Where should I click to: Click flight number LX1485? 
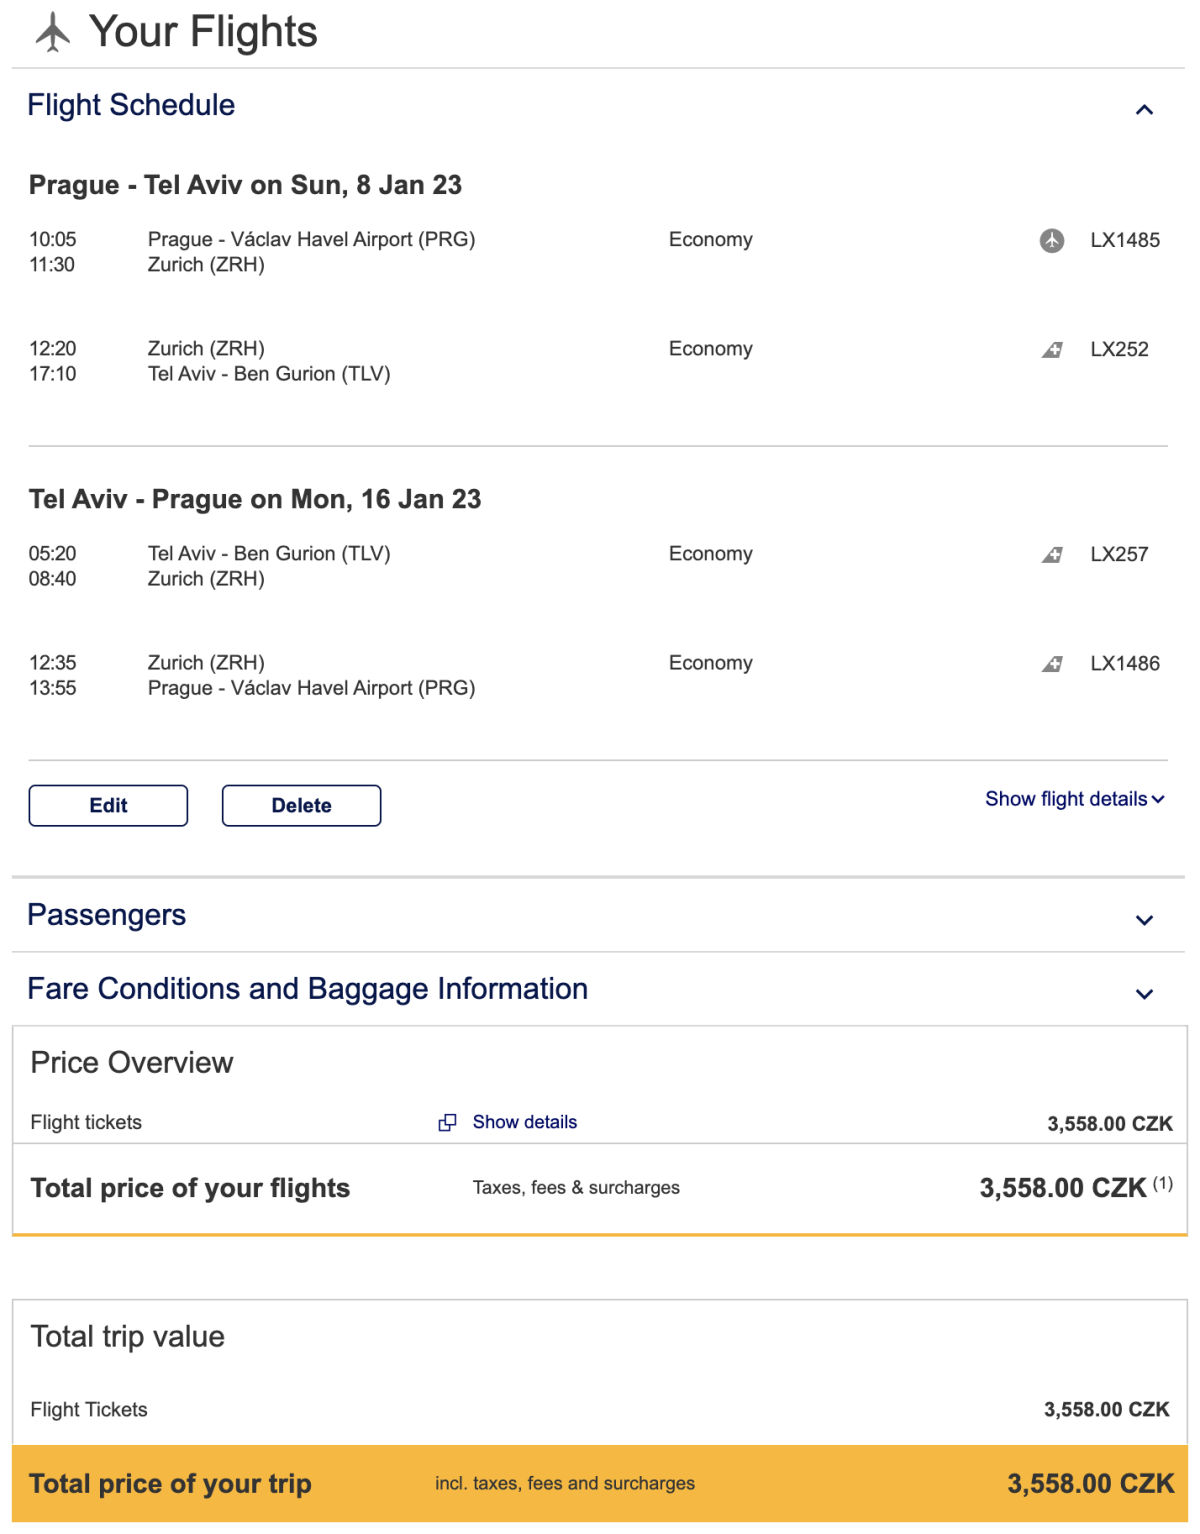[x=1125, y=240]
